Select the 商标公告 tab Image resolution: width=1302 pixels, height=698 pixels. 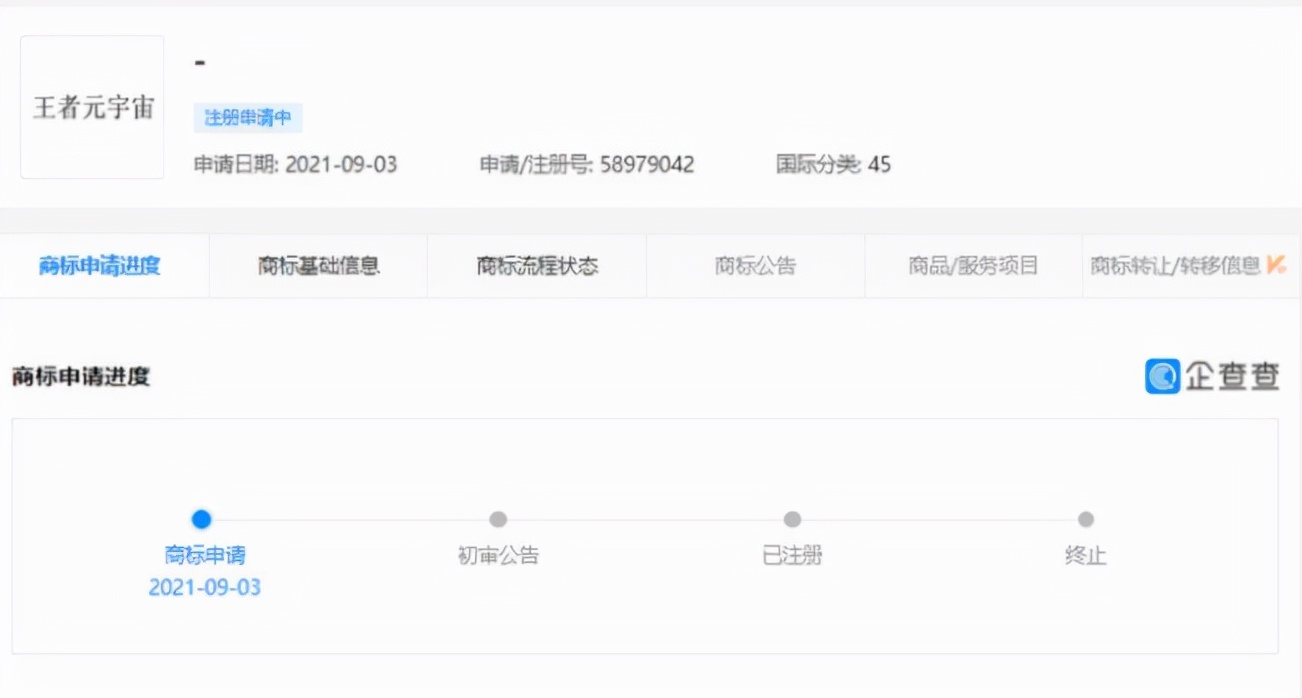coord(755,266)
